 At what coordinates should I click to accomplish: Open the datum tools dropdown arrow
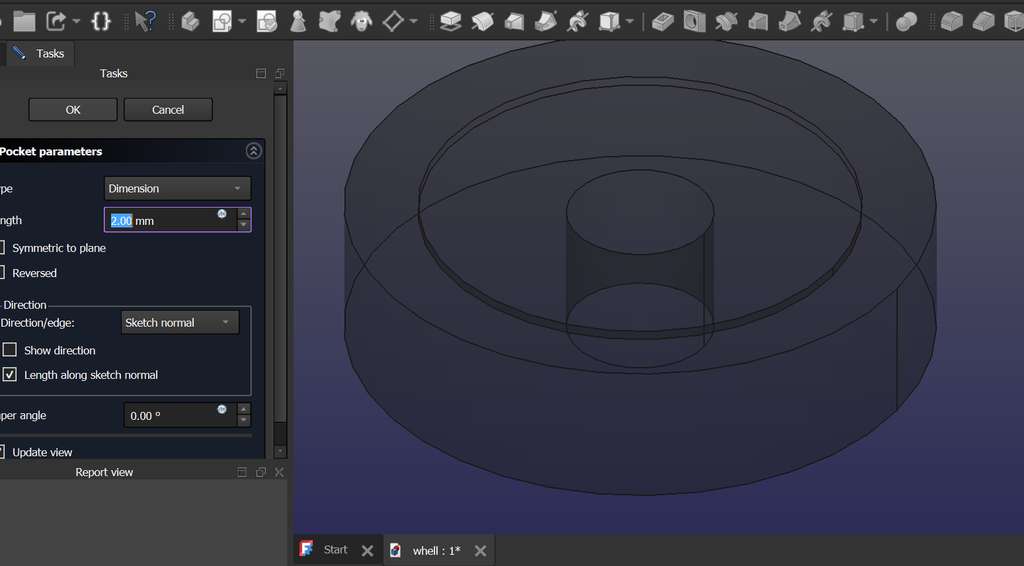413,22
